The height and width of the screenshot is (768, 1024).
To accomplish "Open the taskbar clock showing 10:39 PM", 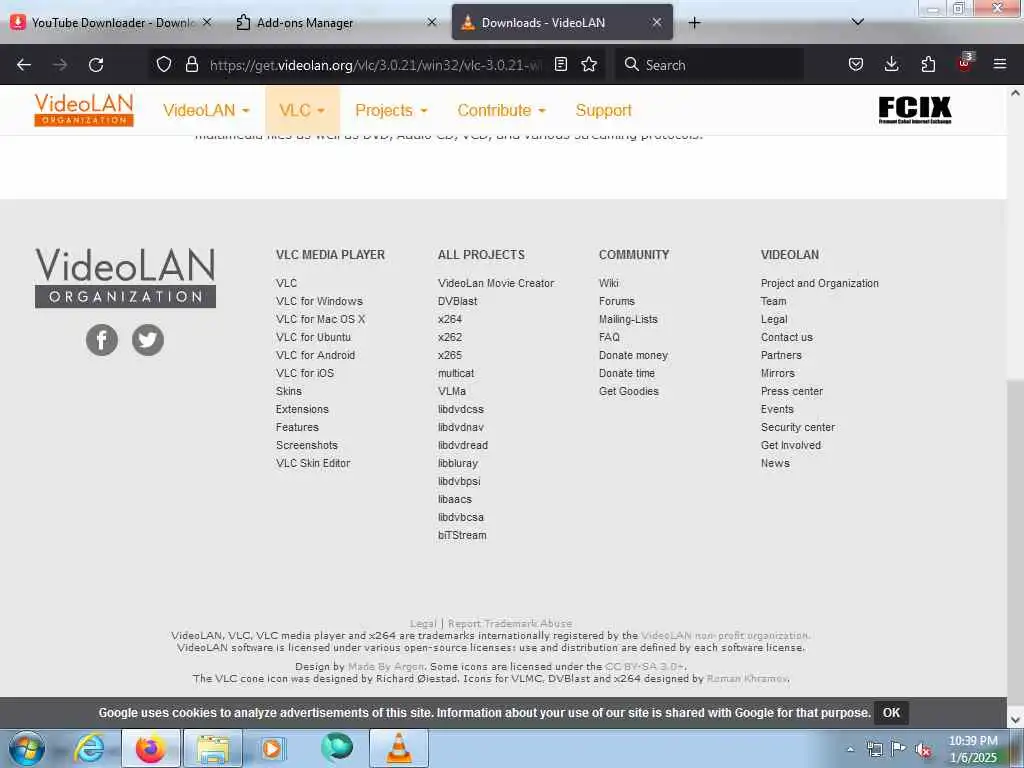I will tap(973, 749).
